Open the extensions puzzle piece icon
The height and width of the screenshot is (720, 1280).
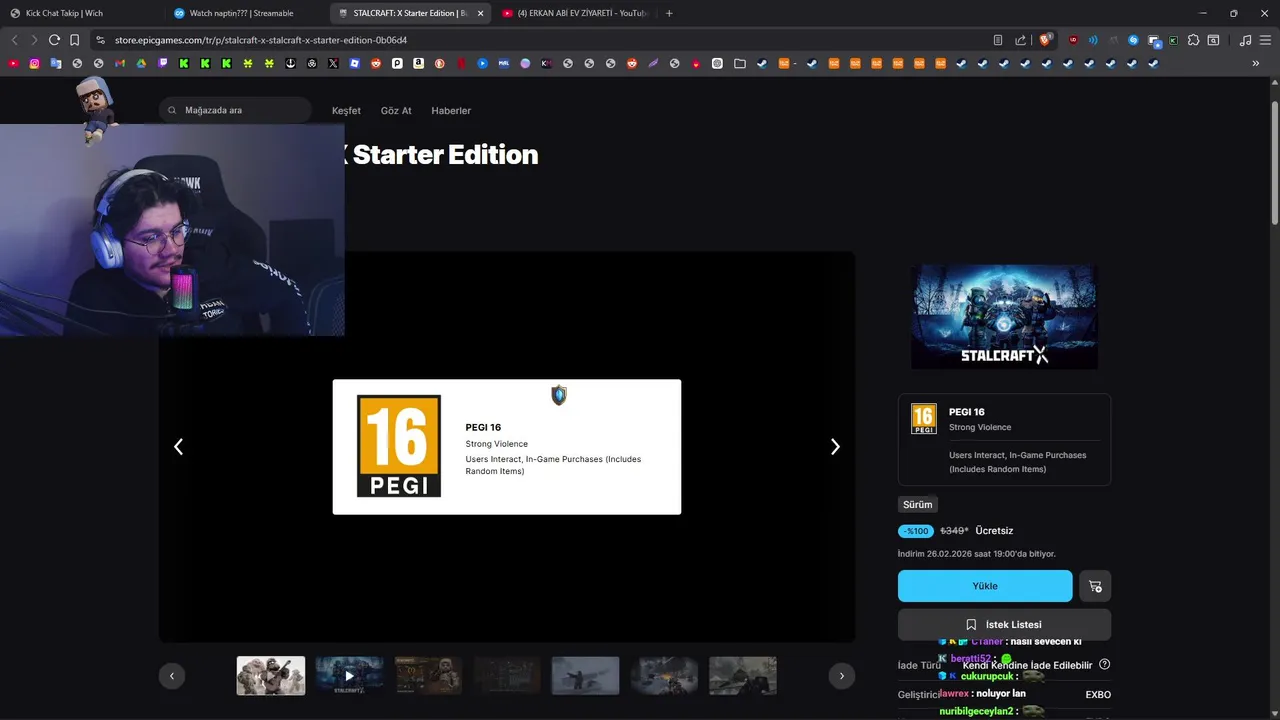(1193, 40)
